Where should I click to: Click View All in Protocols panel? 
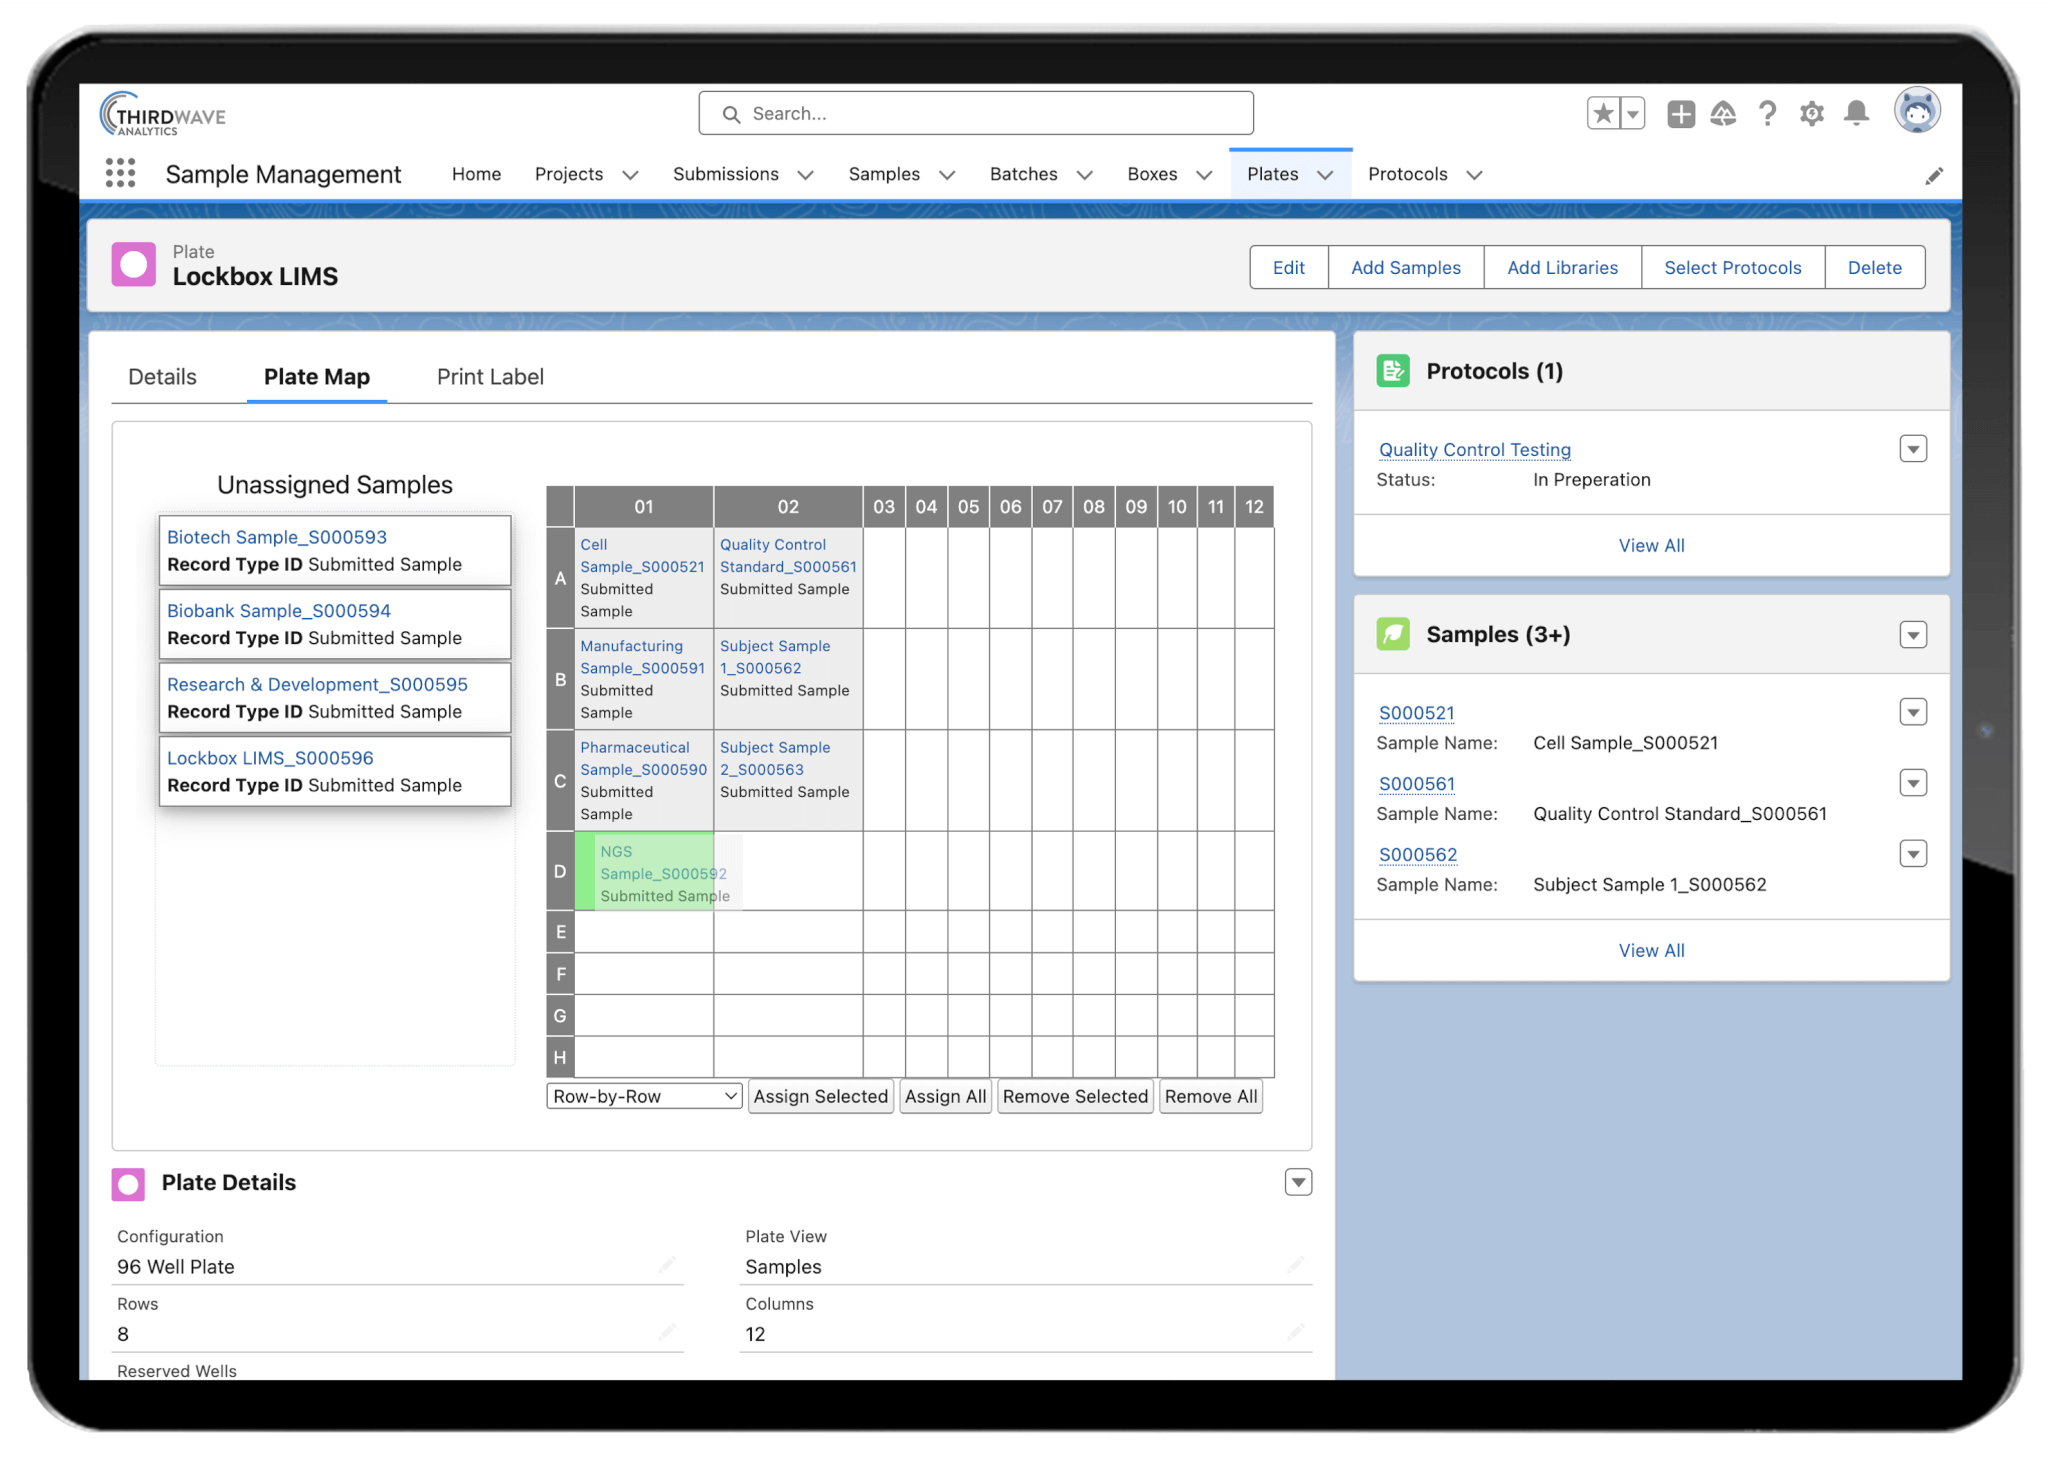[1651, 545]
